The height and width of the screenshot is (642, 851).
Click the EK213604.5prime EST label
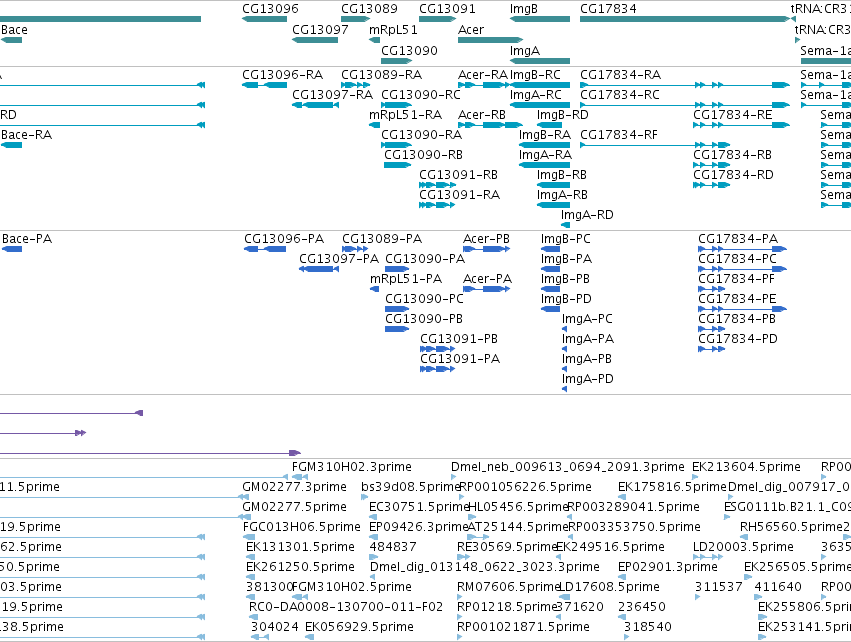point(746,467)
